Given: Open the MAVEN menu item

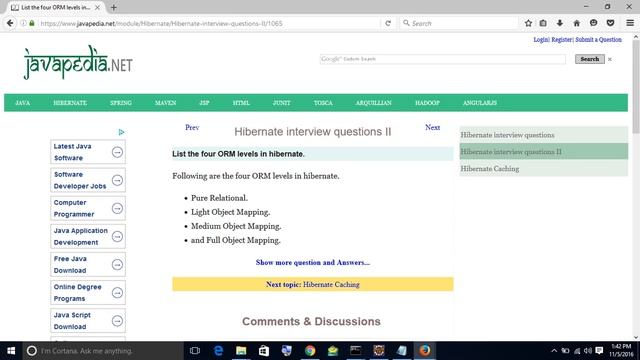Looking at the screenshot, I should [x=165, y=103].
